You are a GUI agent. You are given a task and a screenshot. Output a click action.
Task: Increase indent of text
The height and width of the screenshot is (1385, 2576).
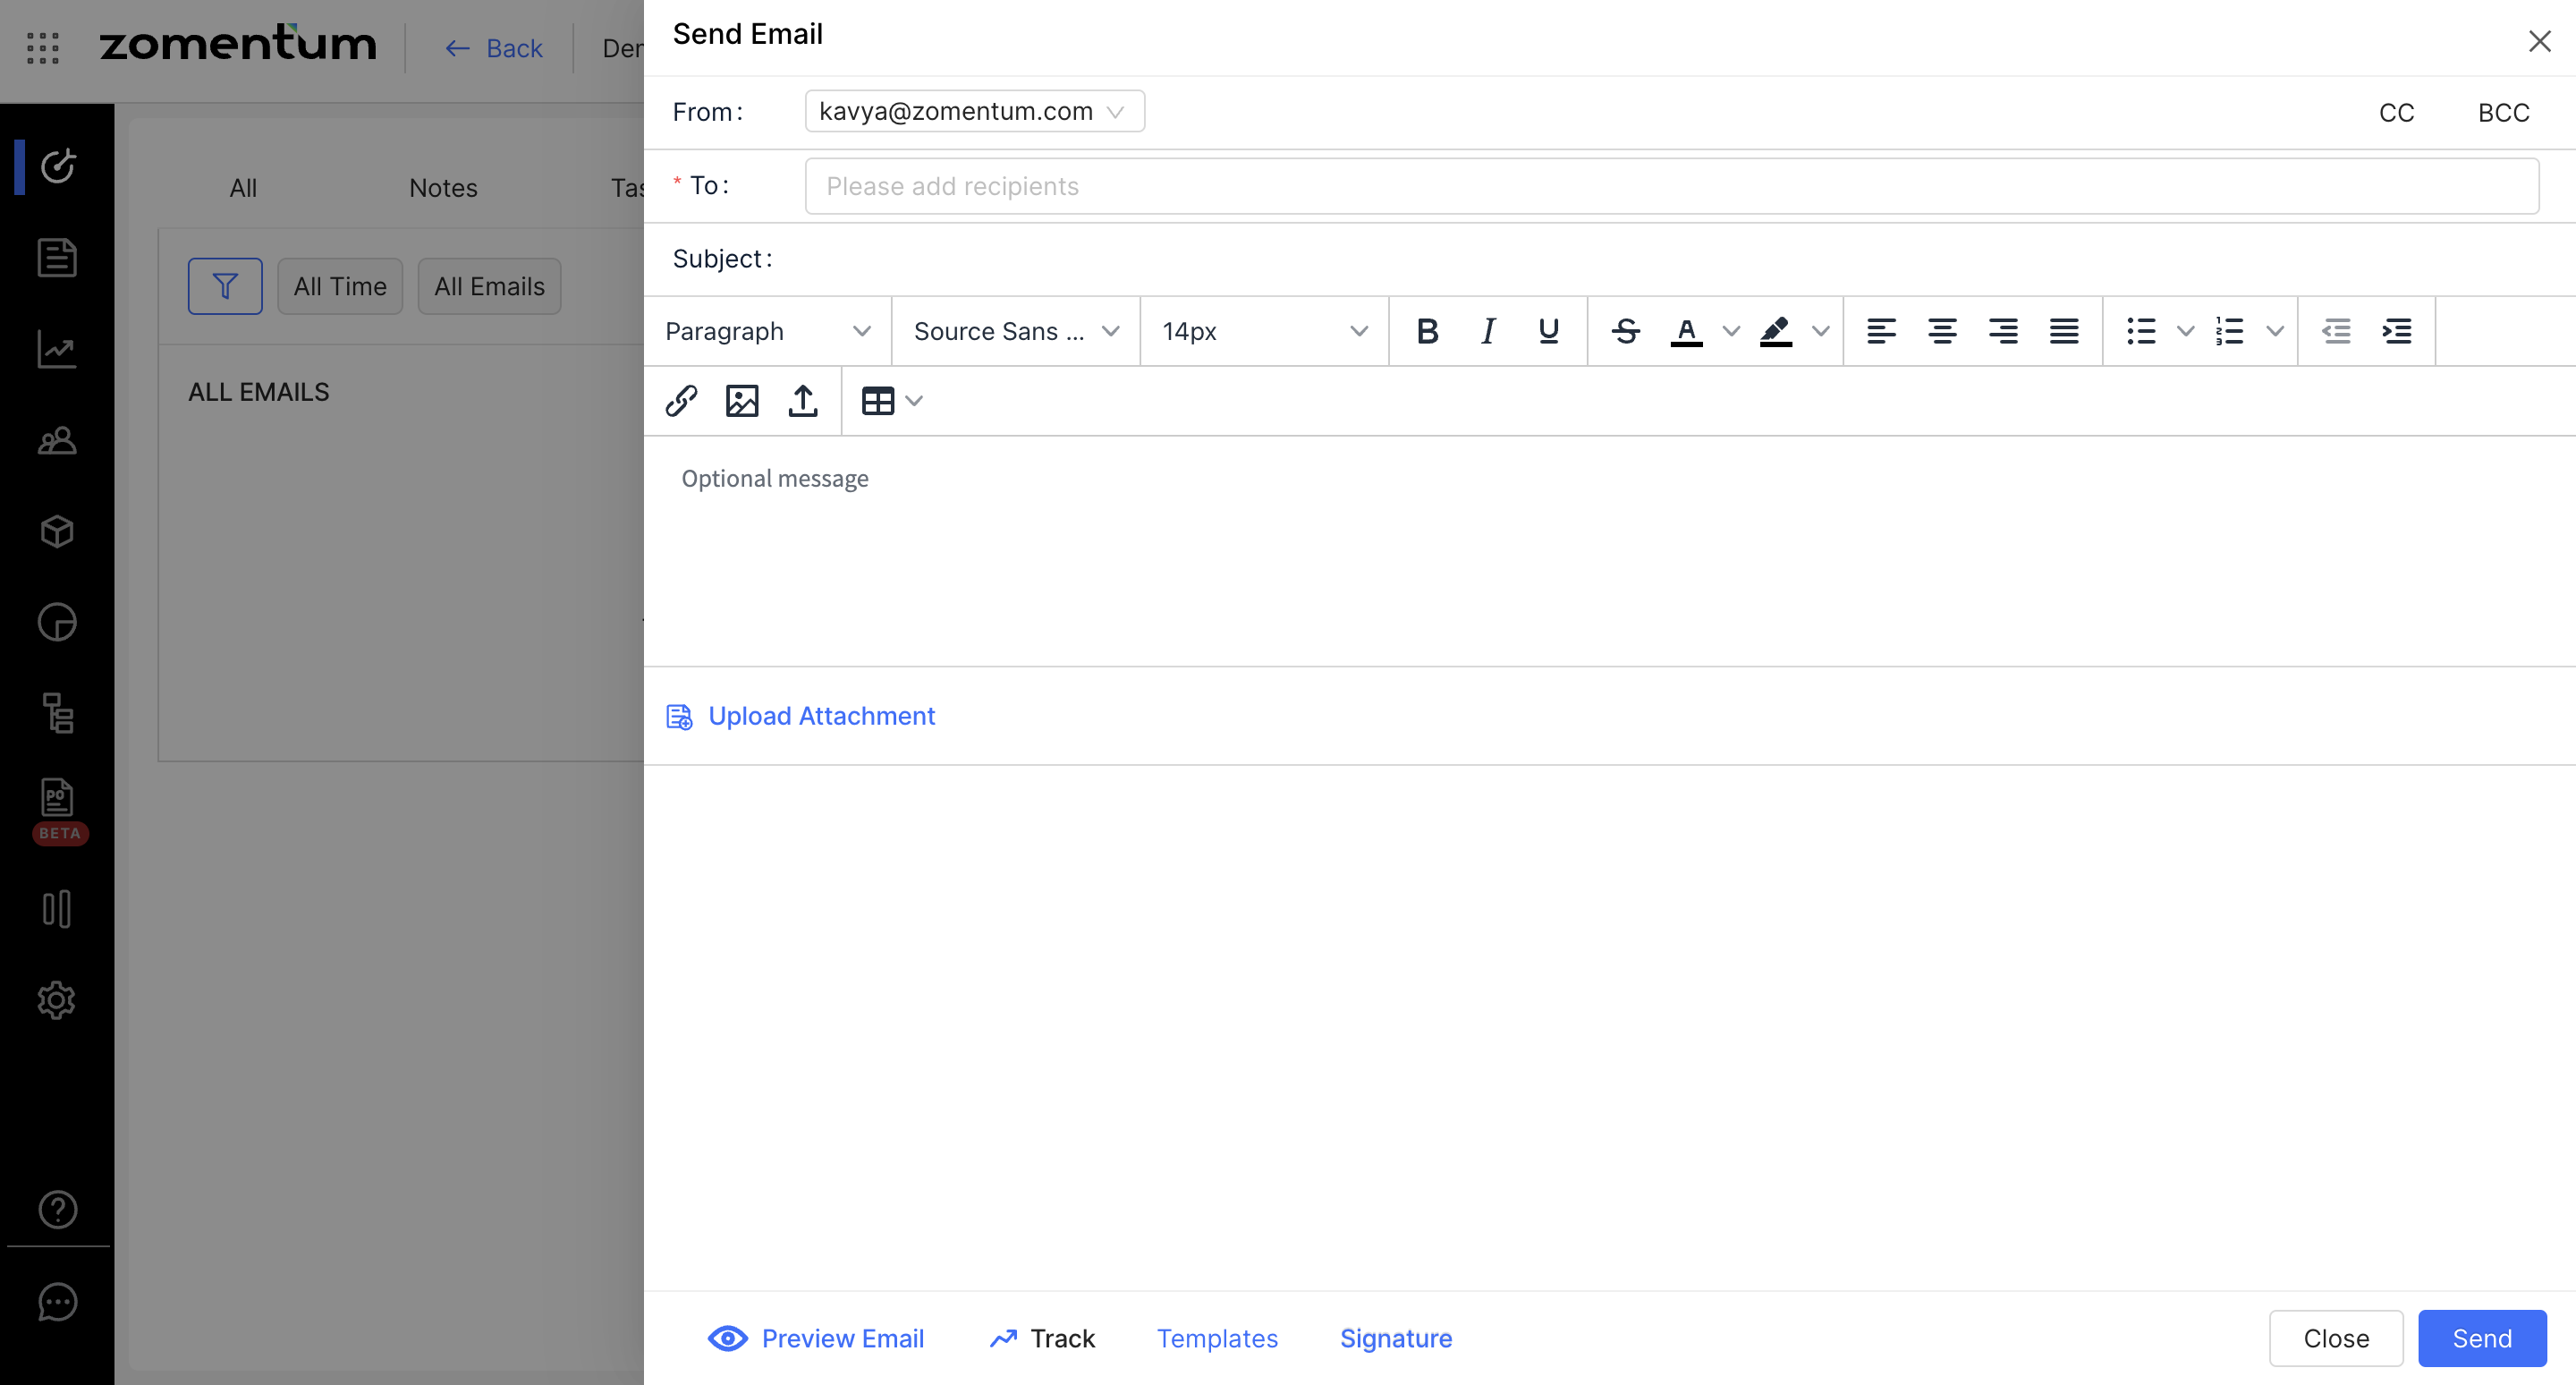coord(2397,331)
